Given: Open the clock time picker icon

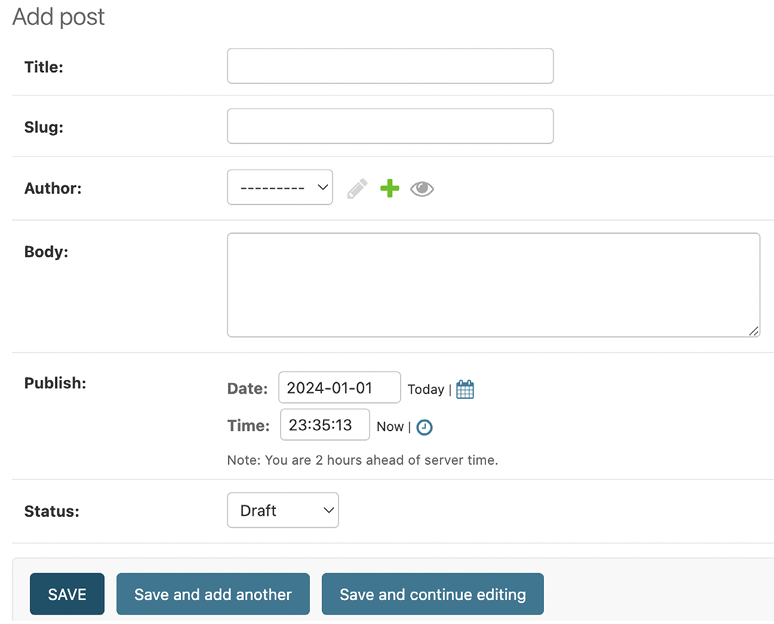Looking at the screenshot, I should pyautogui.click(x=425, y=427).
